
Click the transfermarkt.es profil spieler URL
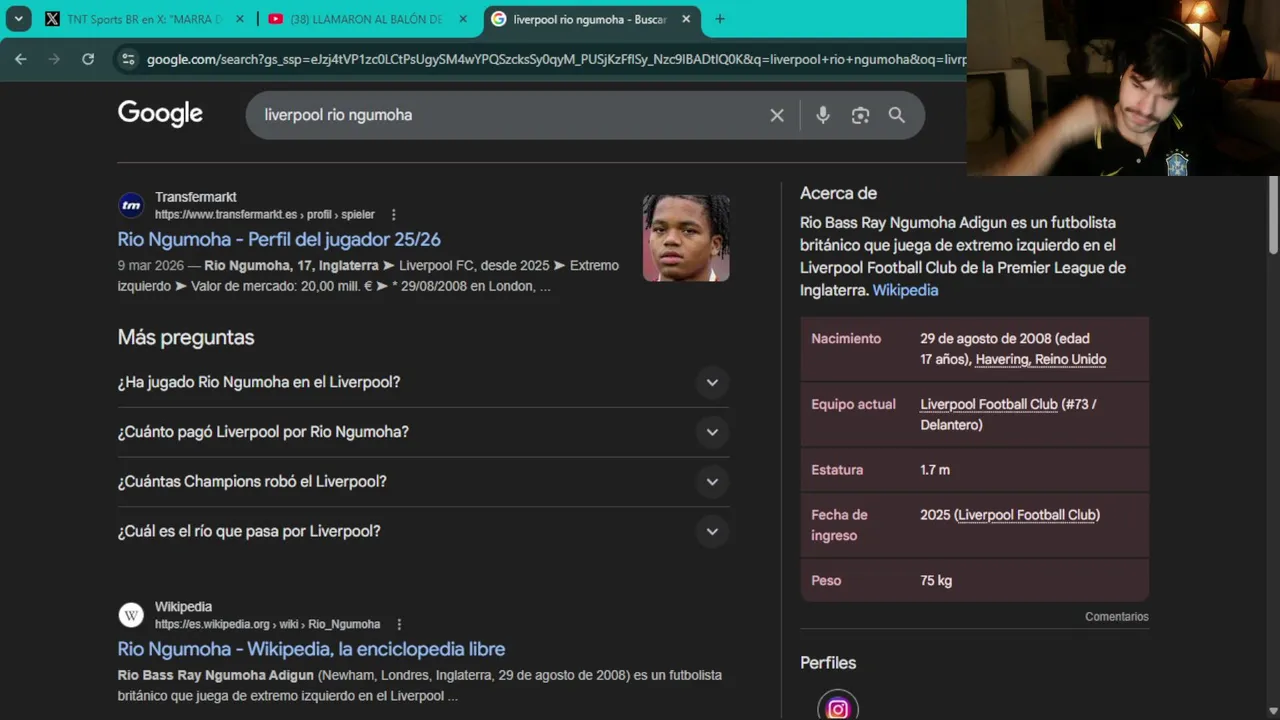click(265, 214)
